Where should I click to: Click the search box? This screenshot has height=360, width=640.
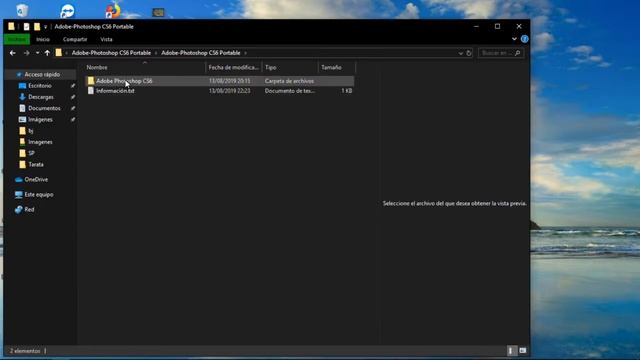click(501, 53)
